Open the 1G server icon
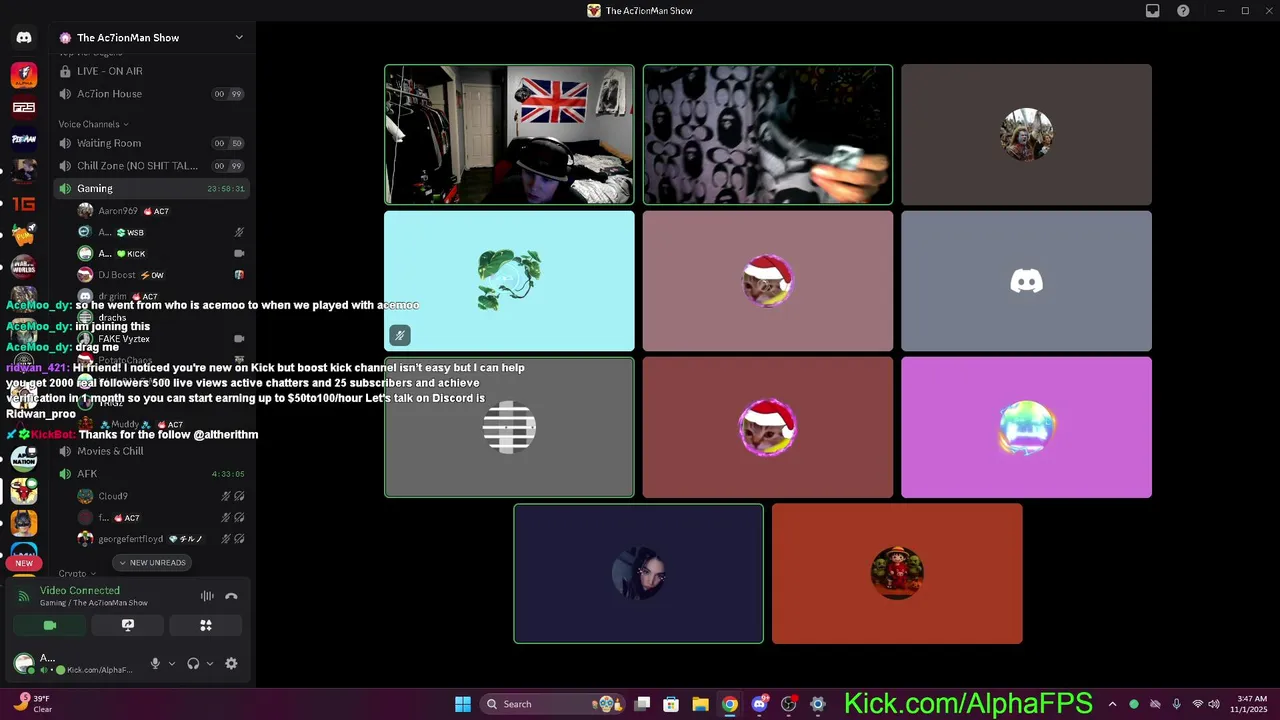The image size is (1280, 720). [x=24, y=203]
